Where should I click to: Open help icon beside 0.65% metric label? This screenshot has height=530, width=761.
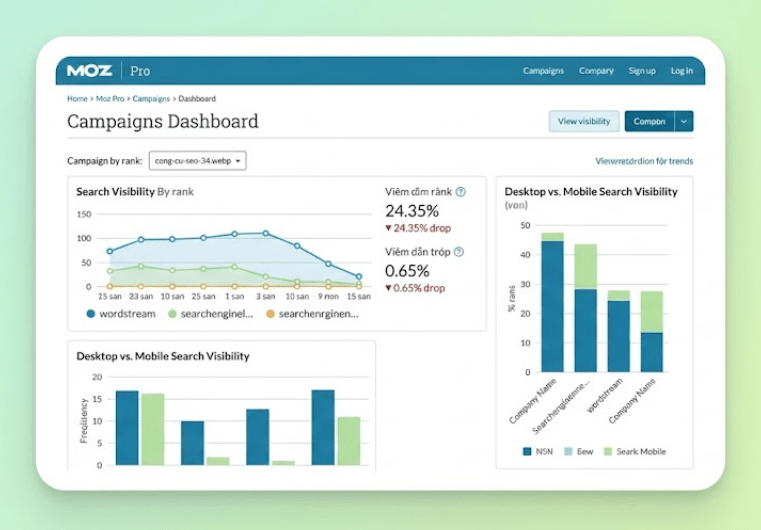(x=459, y=252)
